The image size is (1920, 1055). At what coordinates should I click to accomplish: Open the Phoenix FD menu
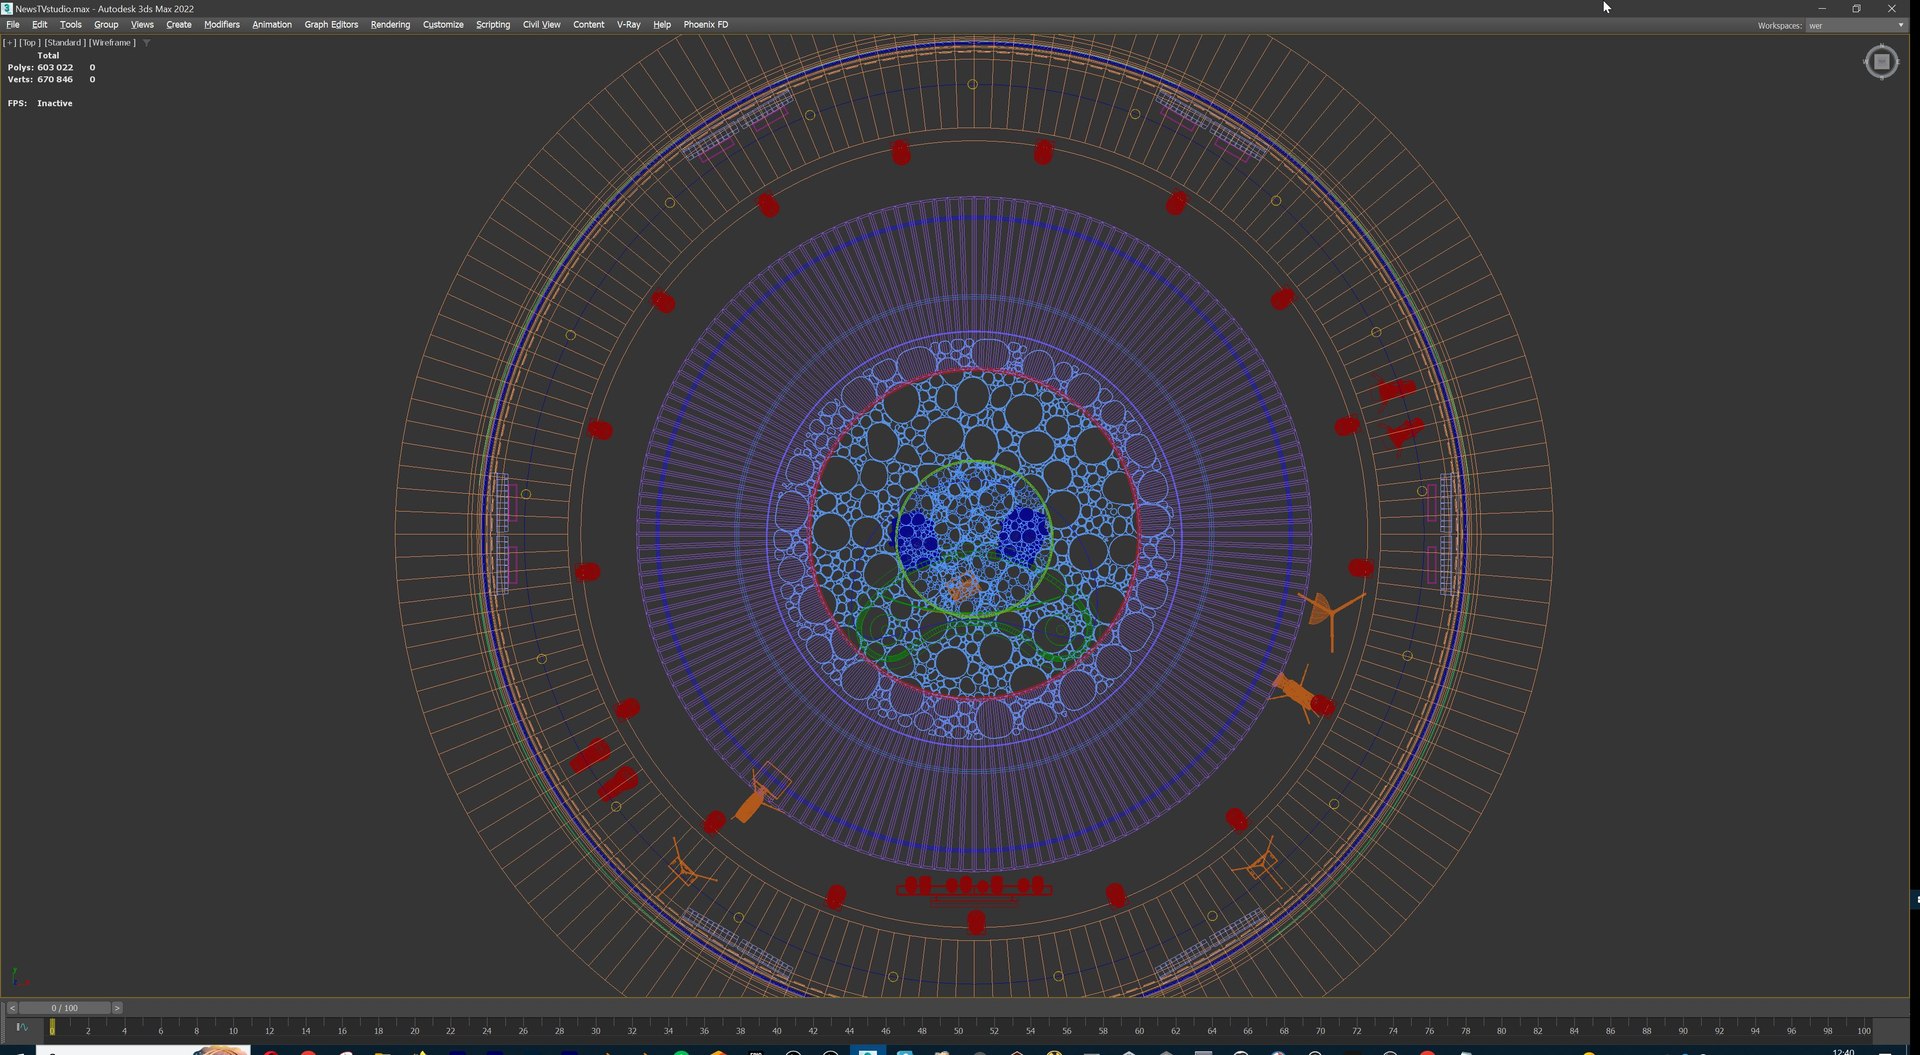(x=706, y=25)
